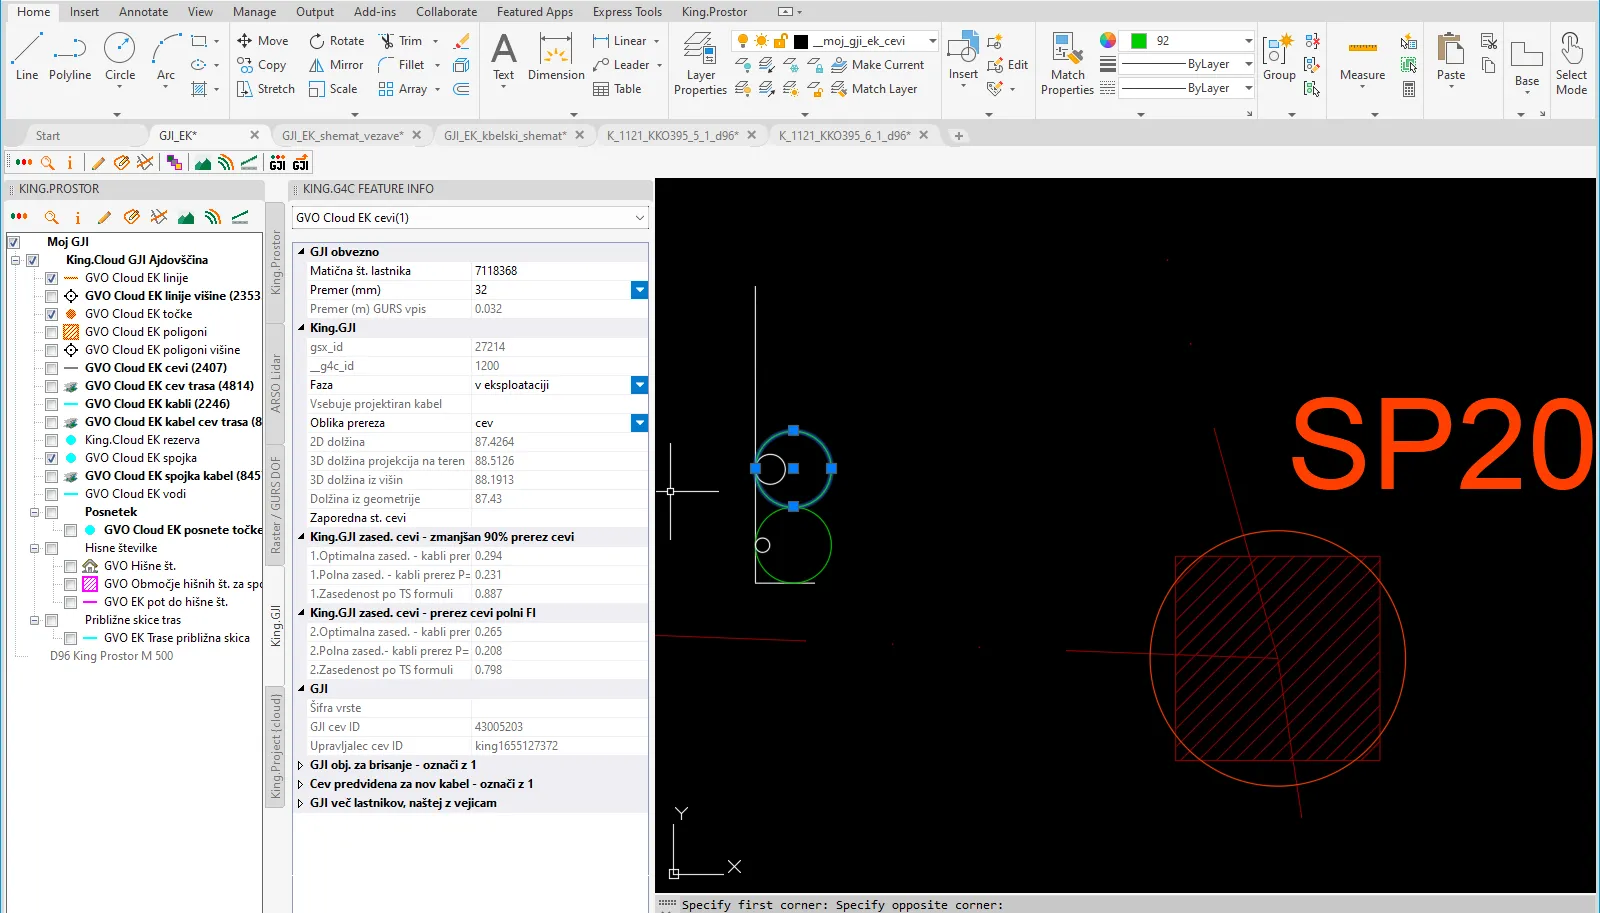Expand the GJI več lastnikov section

click(x=301, y=803)
